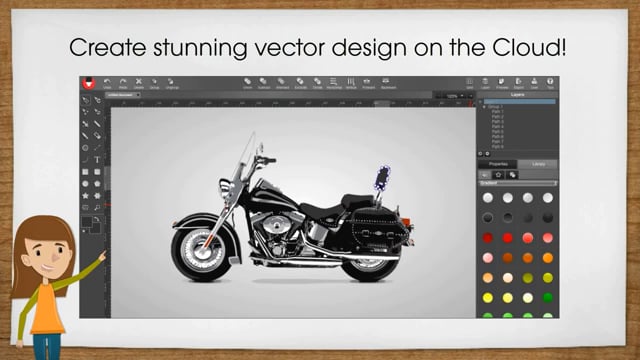This screenshot has height=360, width=640.
Task: Click the Layers panel header
Action: click(518, 95)
